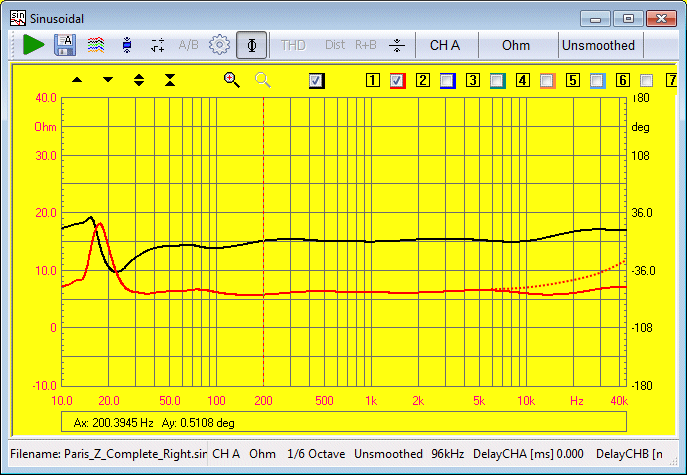Viewport: 687px width, 475px height.
Task: Enable the light blue overlay 5 checkbox
Action: (597, 81)
